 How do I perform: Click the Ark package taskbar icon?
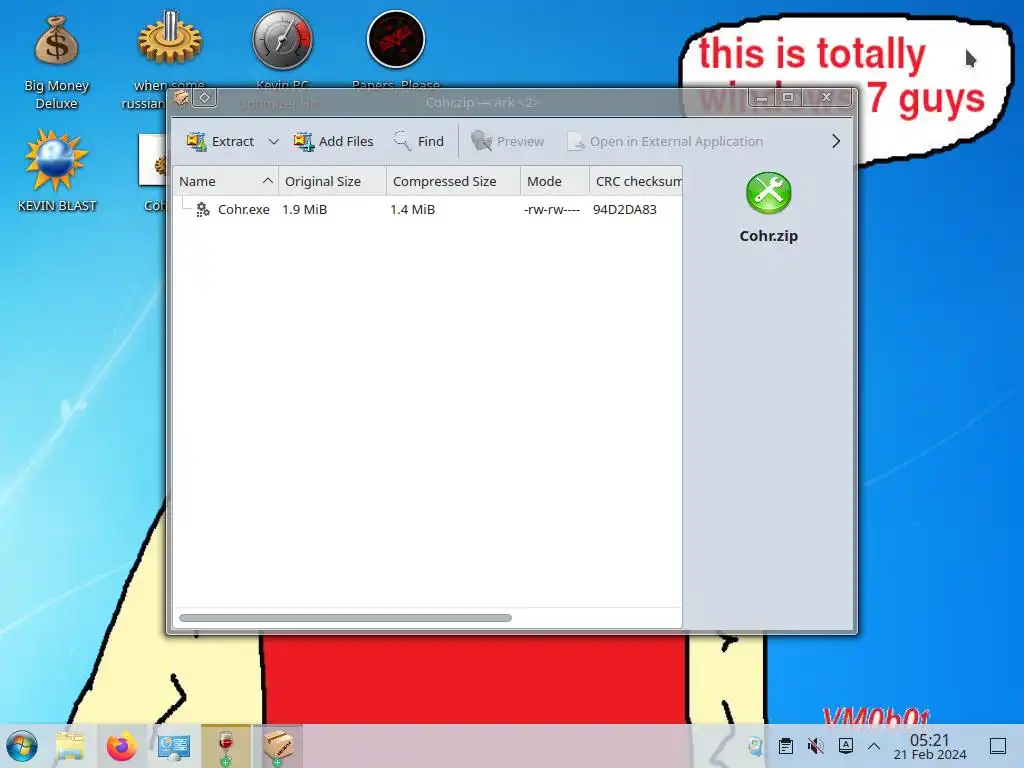coord(278,746)
